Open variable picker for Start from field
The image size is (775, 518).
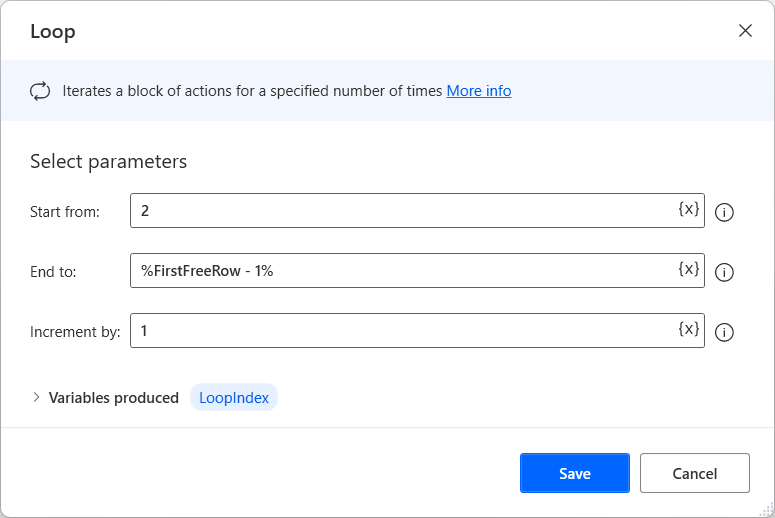click(x=688, y=210)
